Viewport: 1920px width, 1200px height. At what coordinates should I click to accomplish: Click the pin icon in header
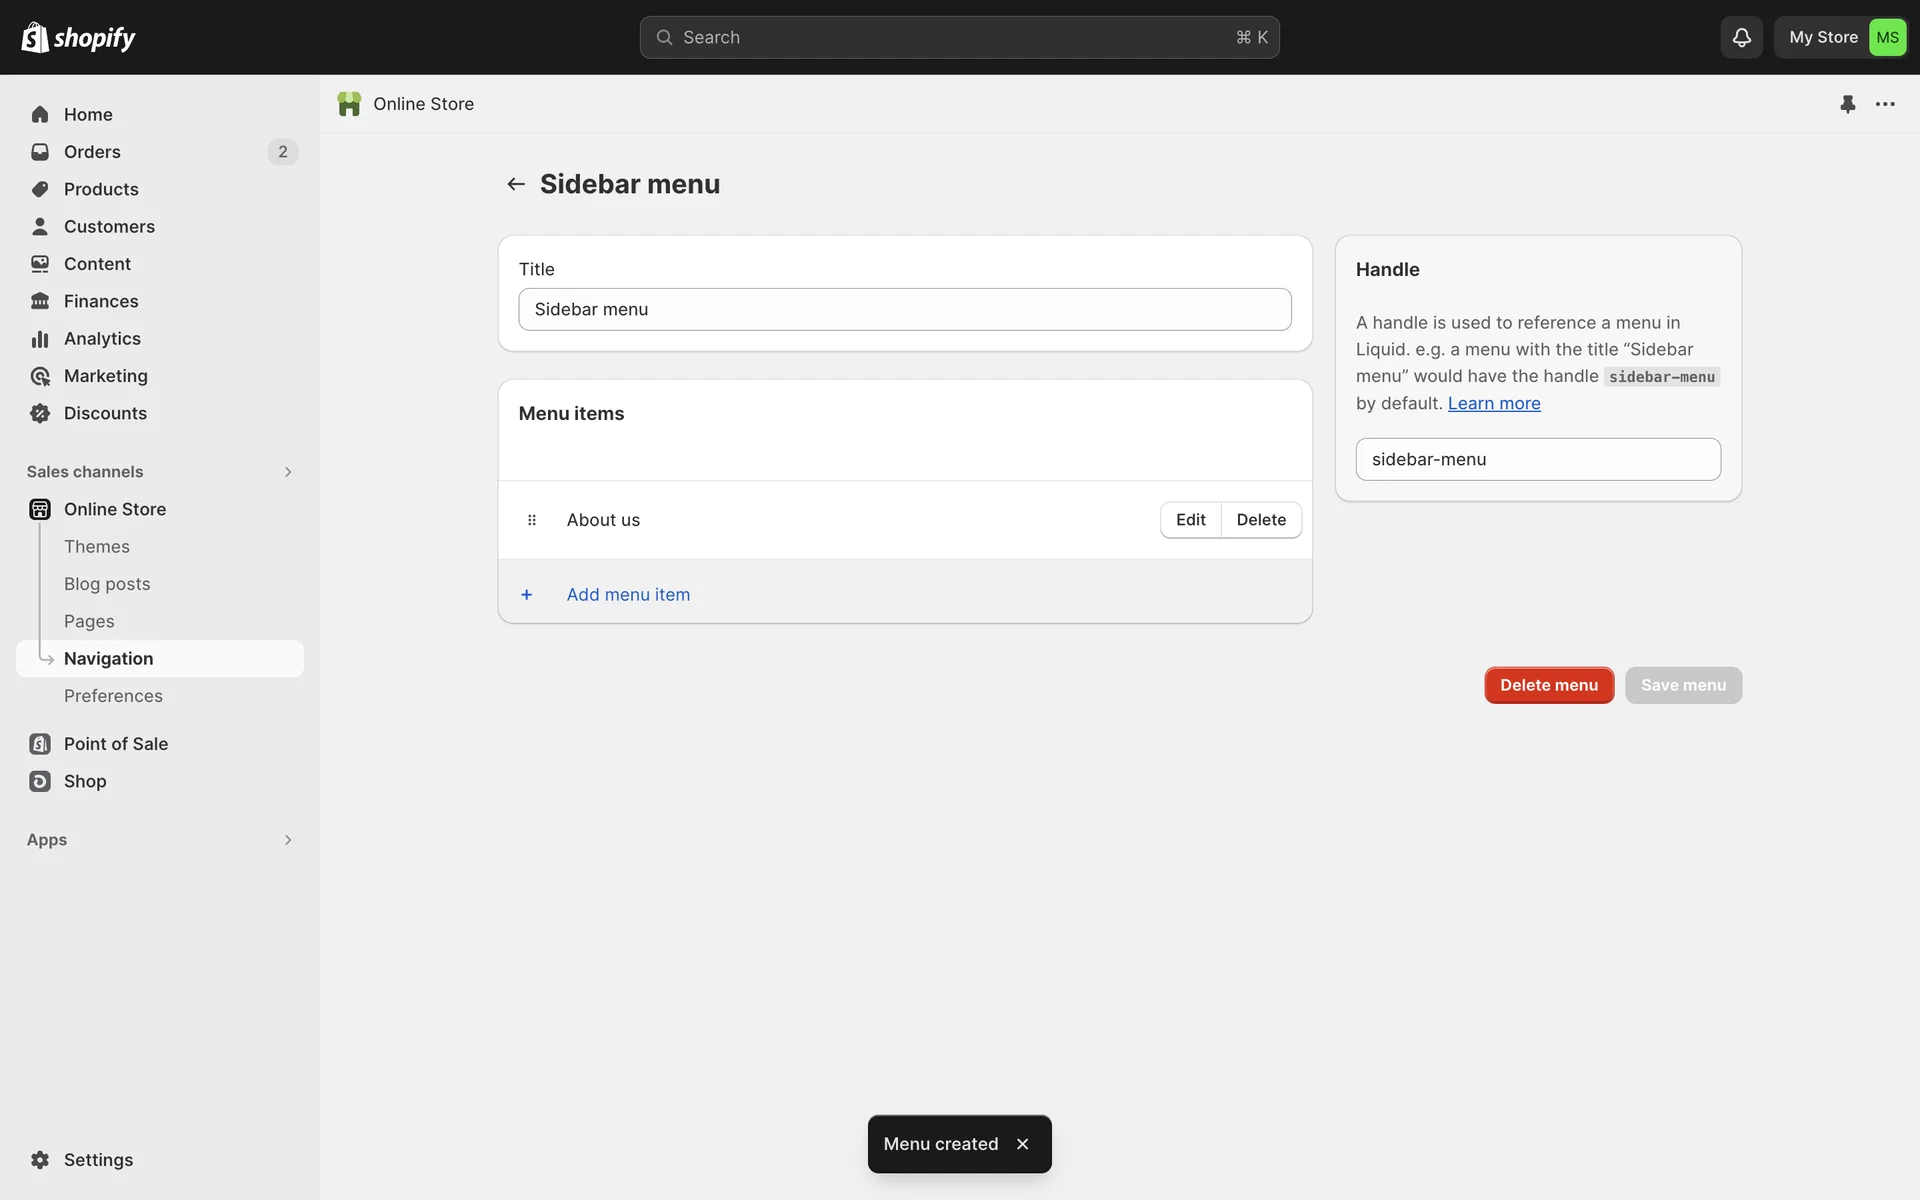pos(1847,104)
